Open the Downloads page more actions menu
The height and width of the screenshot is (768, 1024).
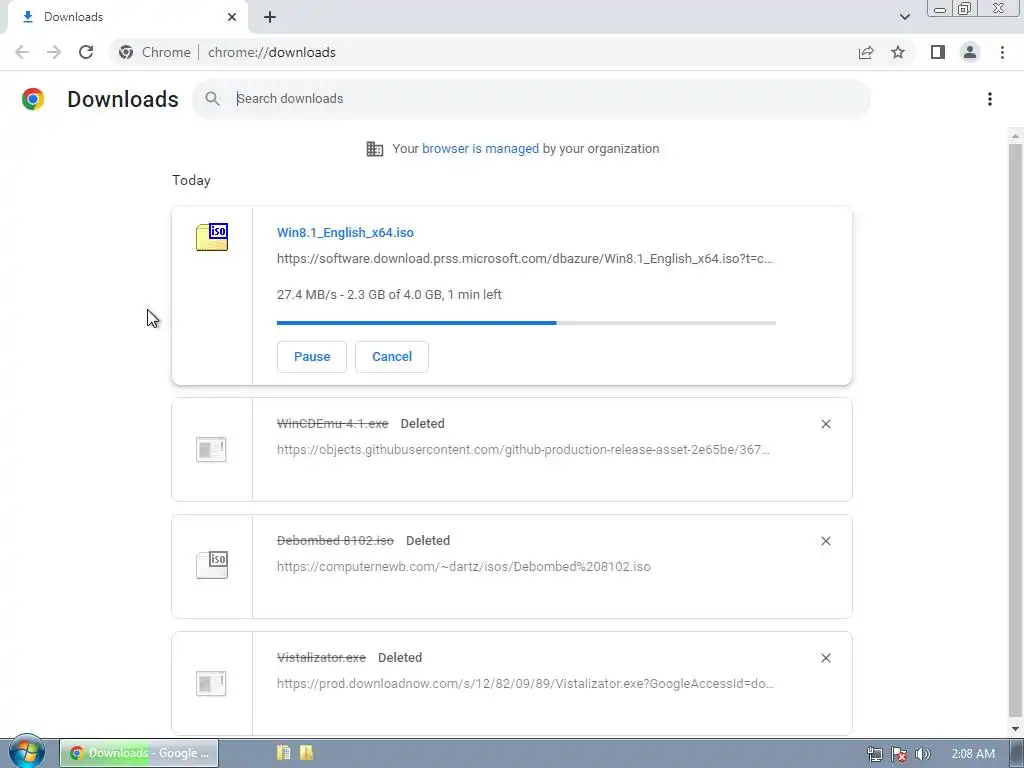pyautogui.click(x=990, y=99)
